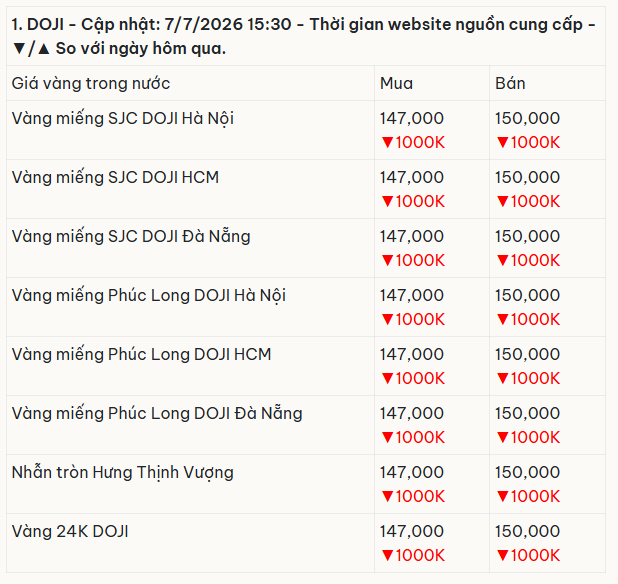Select 'Vàng miếng Phúc Long DOJI HCM' label
Viewport: 618px width, 584px height.
[141, 354]
